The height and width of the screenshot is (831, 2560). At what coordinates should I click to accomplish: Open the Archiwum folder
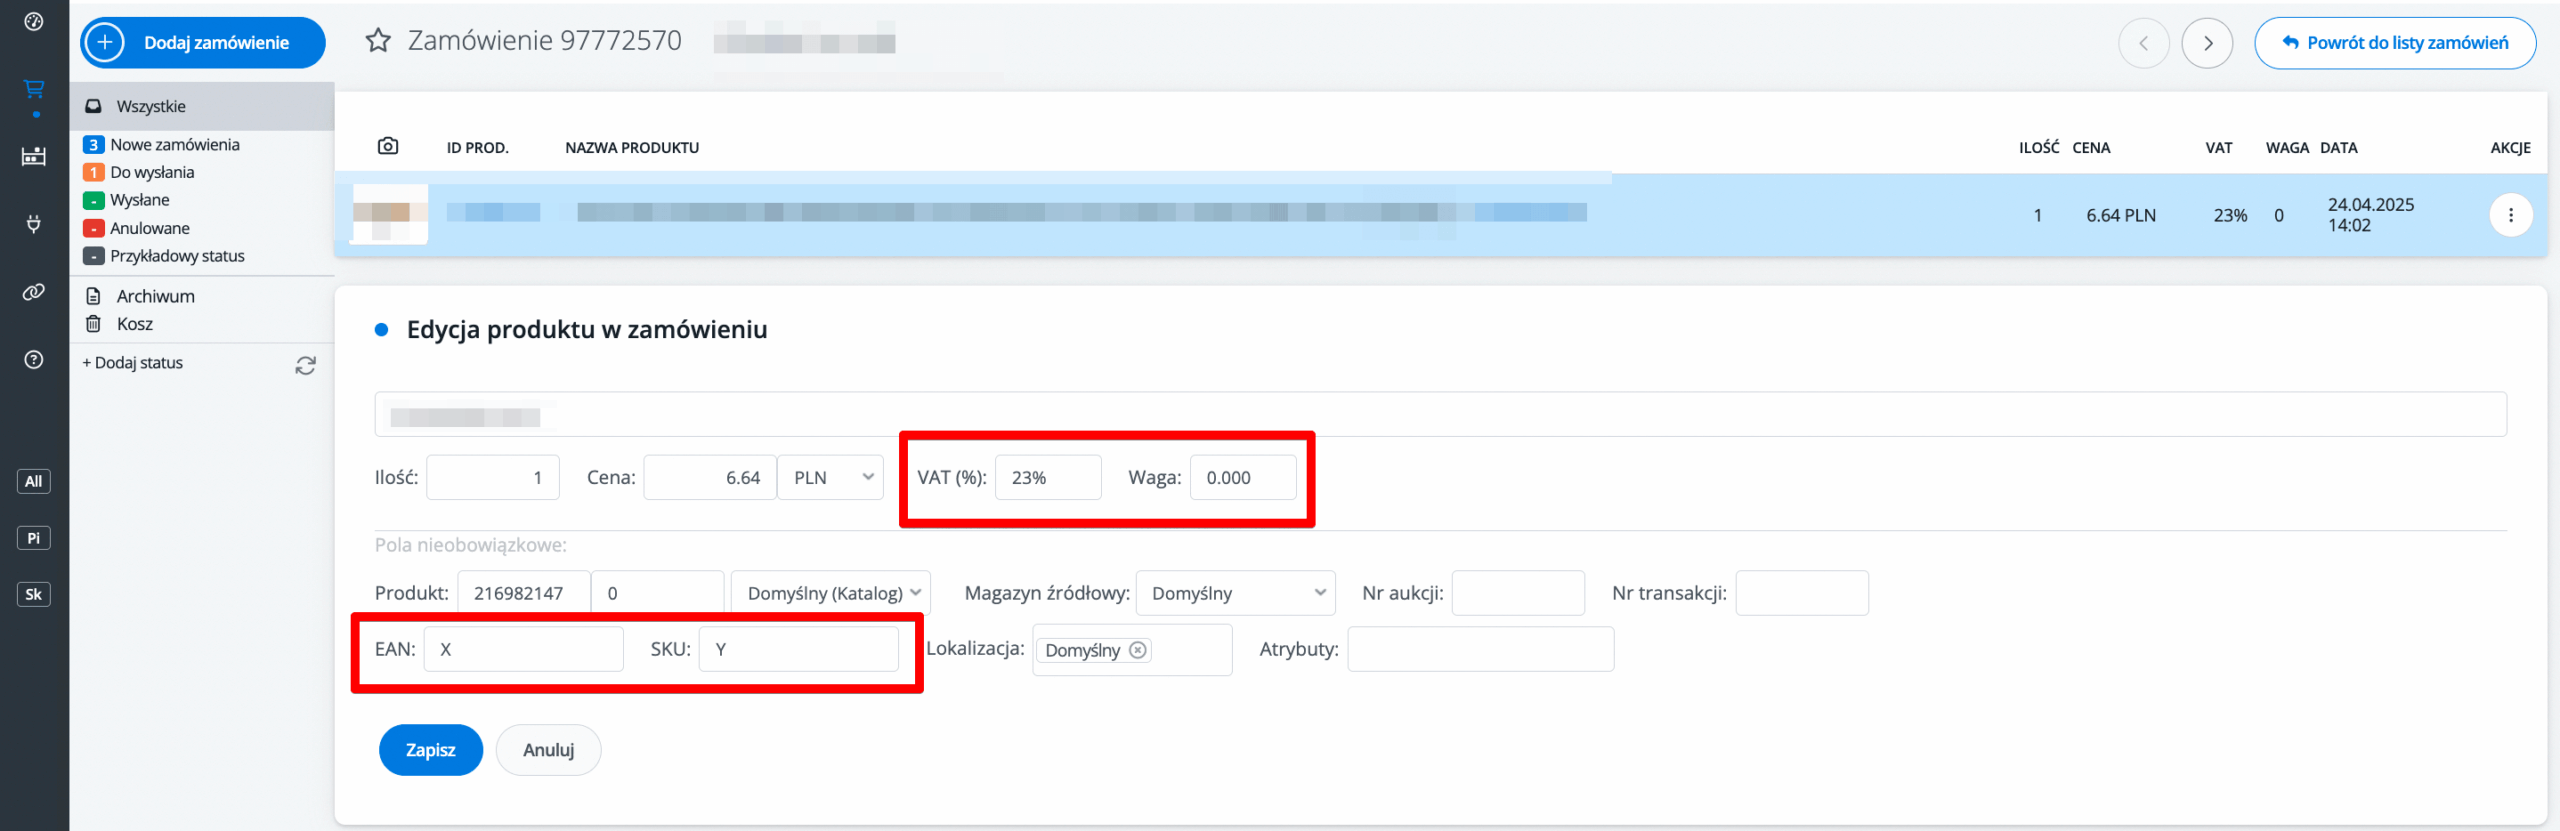[x=155, y=296]
